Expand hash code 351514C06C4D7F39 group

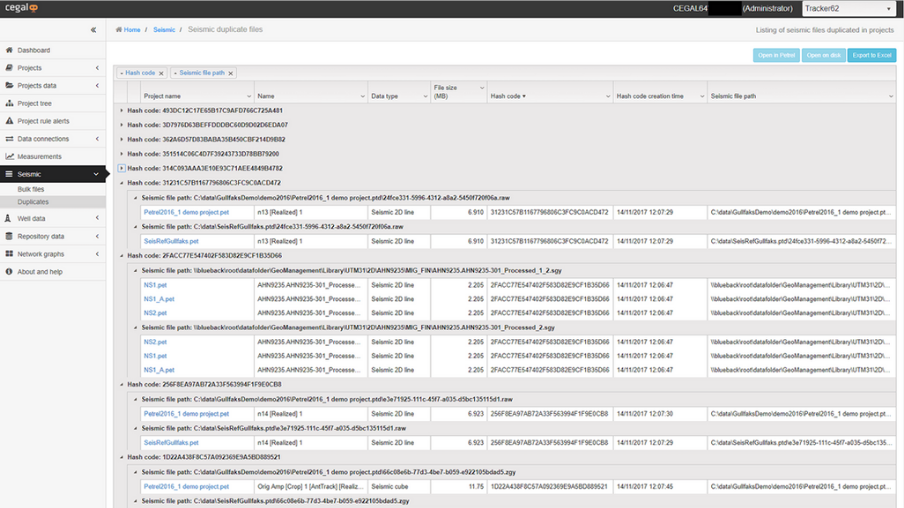coord(122,154)
